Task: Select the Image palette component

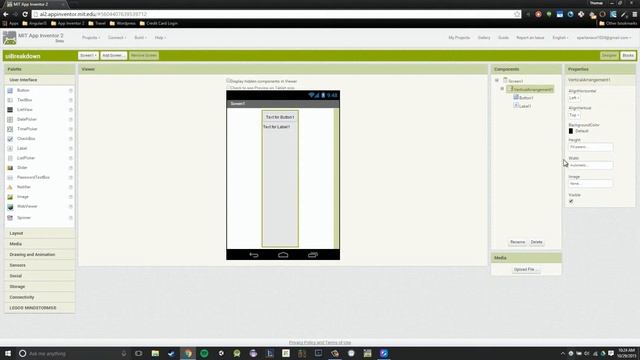Action: tap(23, 197)
